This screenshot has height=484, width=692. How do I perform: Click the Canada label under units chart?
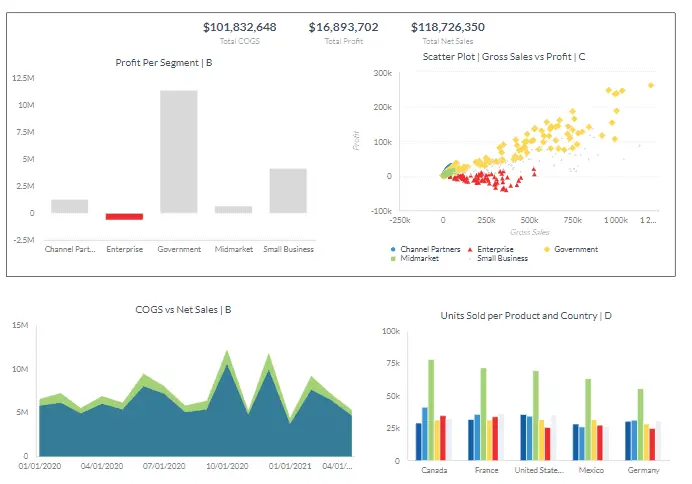tap(434, 470)
